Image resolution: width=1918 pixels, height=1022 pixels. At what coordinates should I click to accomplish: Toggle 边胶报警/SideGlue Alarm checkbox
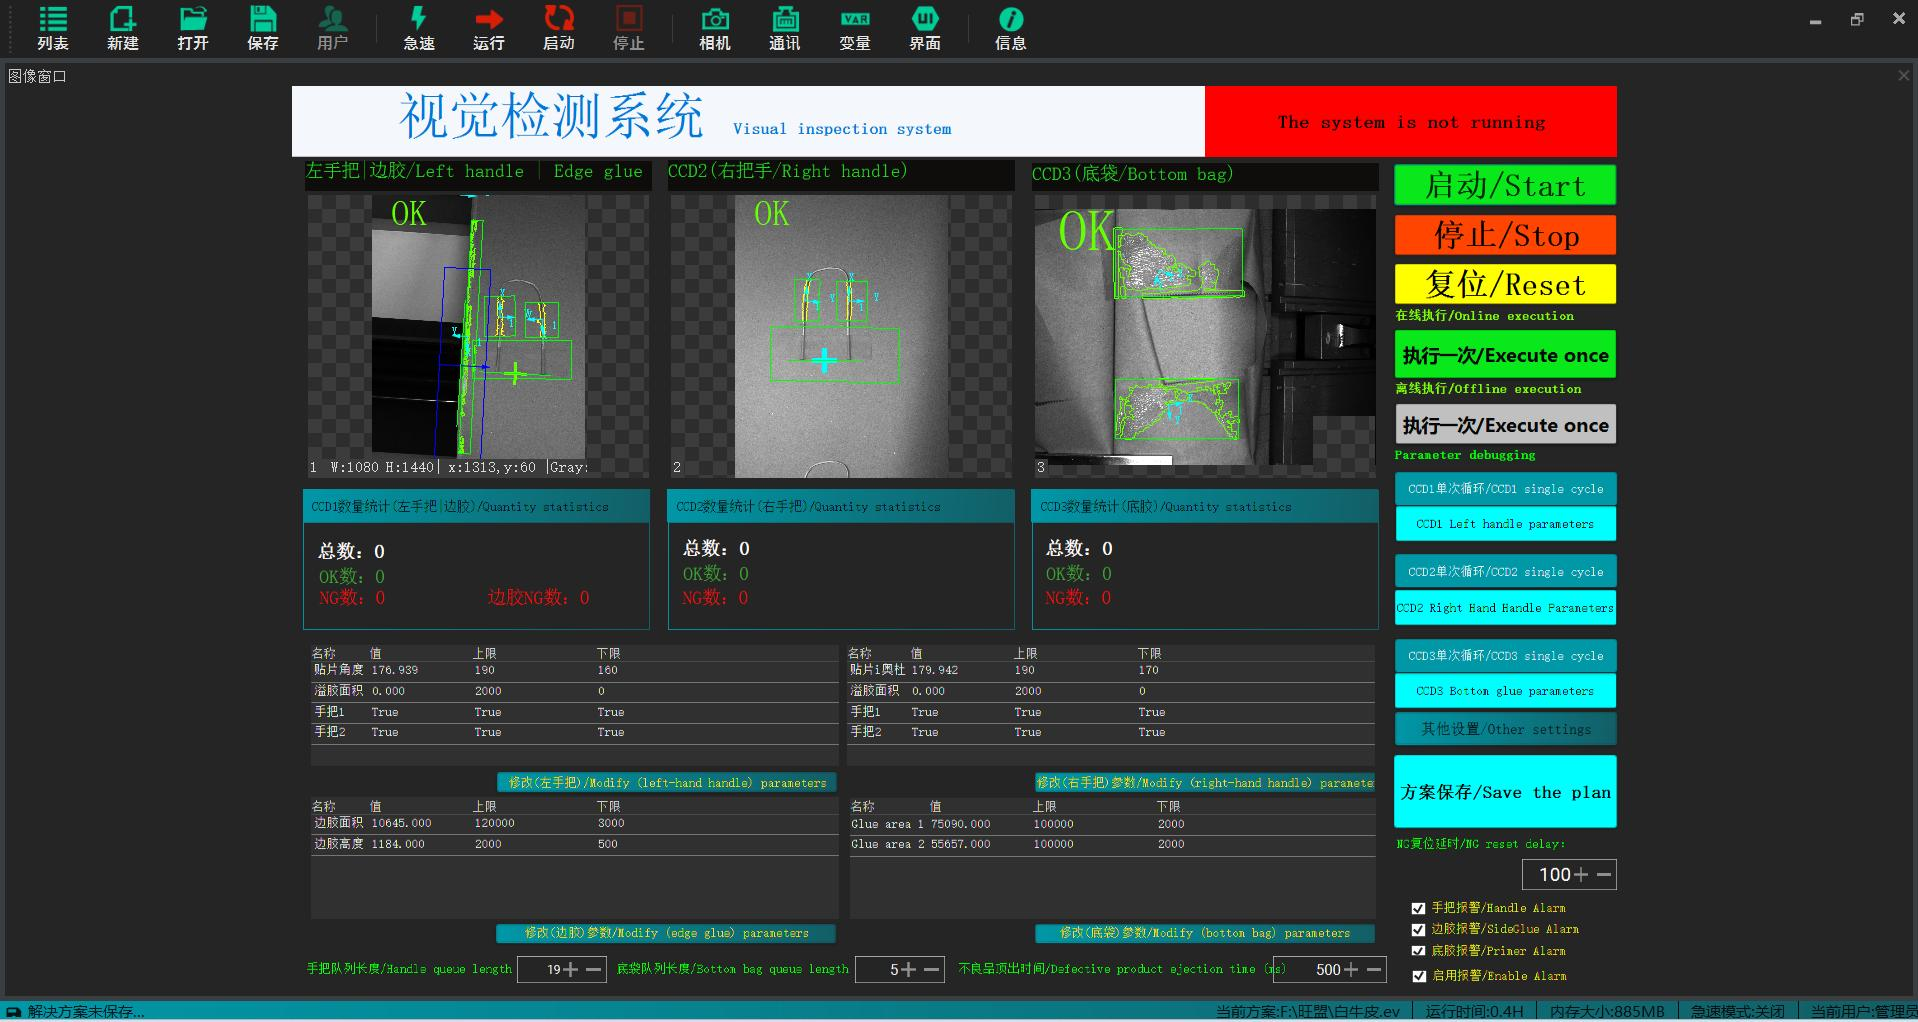pyautogui.click(x=1418, y=930)
